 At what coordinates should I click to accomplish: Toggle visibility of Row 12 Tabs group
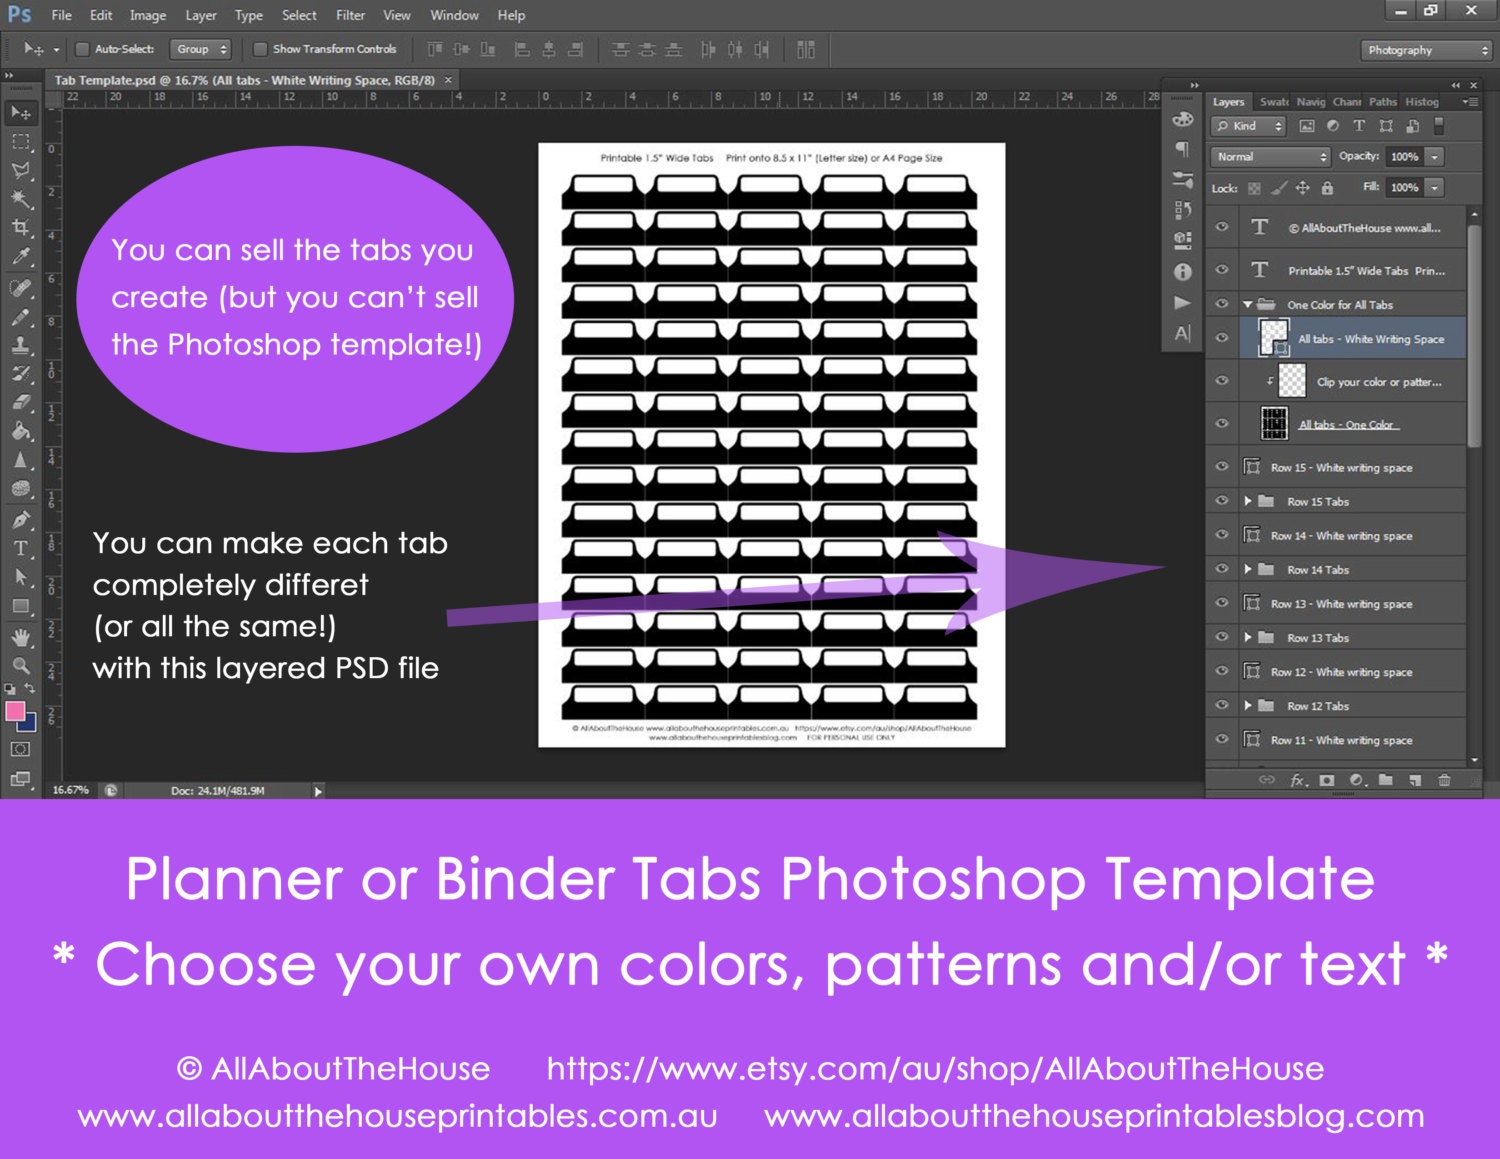click(x=1222, y=705)
